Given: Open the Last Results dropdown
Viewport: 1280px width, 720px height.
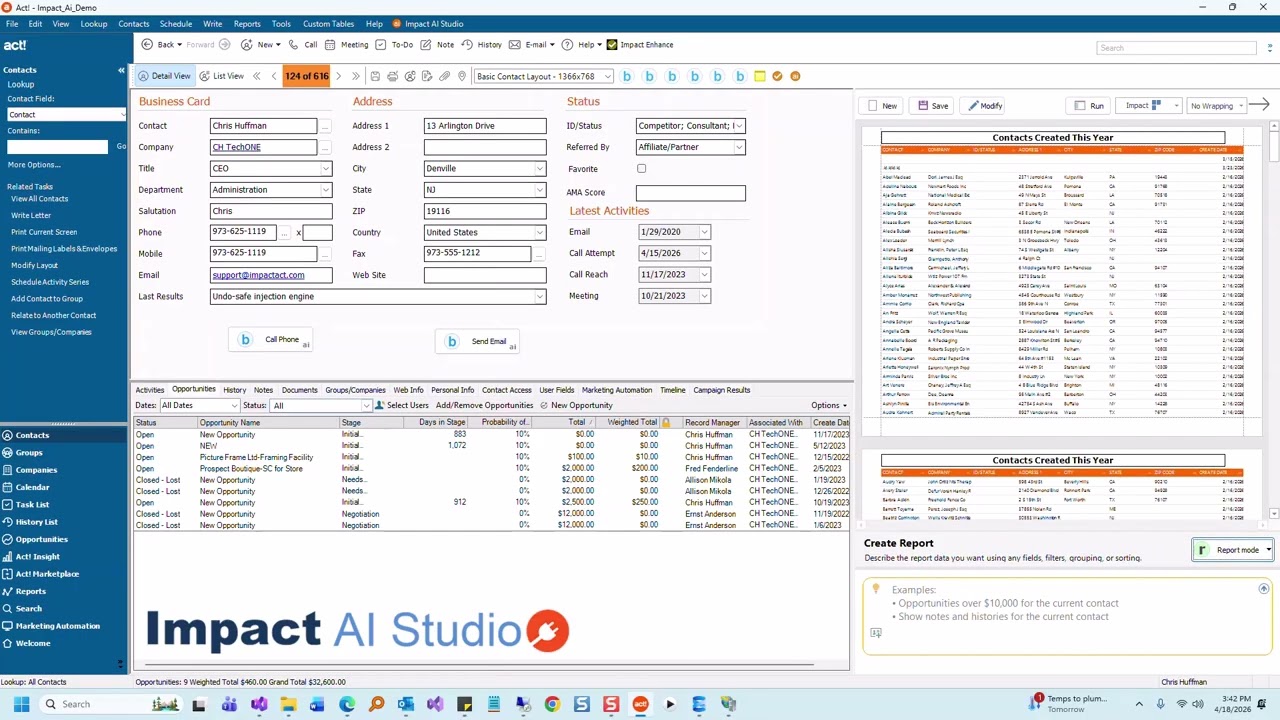Looking at the screenshot, I should 540,296.
